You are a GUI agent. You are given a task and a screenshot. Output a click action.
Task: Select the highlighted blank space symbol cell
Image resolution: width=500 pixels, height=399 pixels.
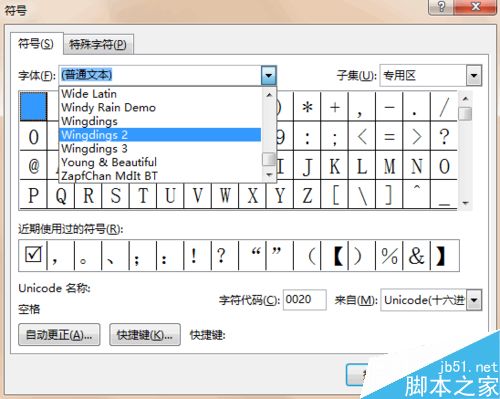point(33,106)
